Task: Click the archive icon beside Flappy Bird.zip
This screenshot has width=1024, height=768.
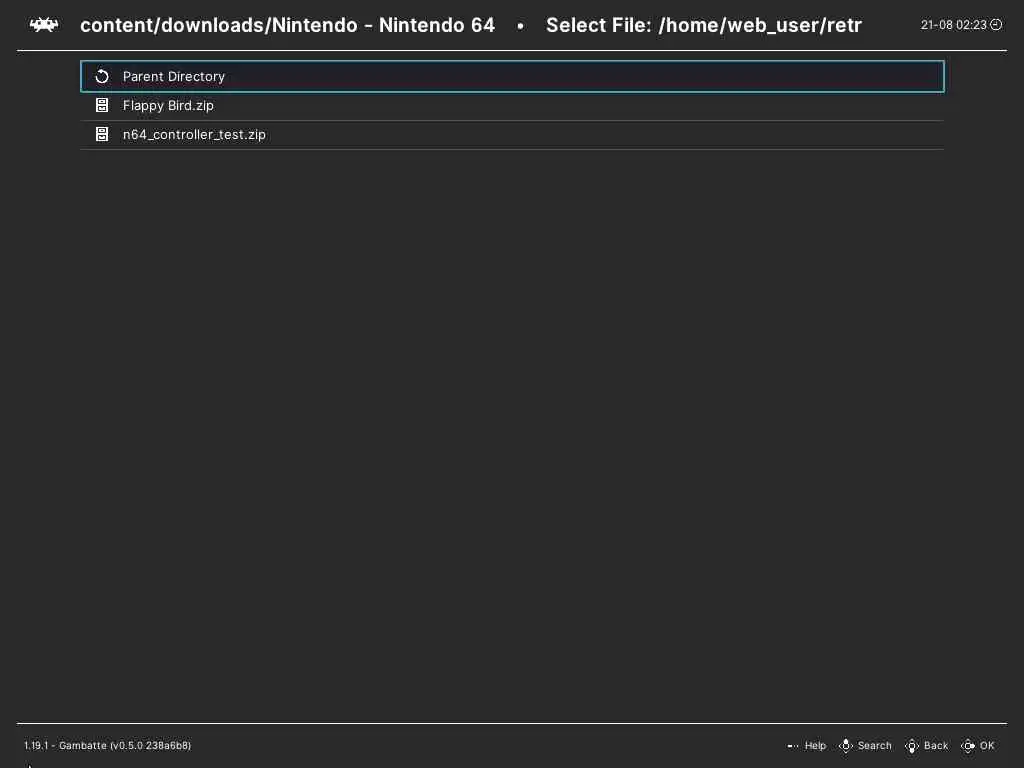Action: pos(102,105)
